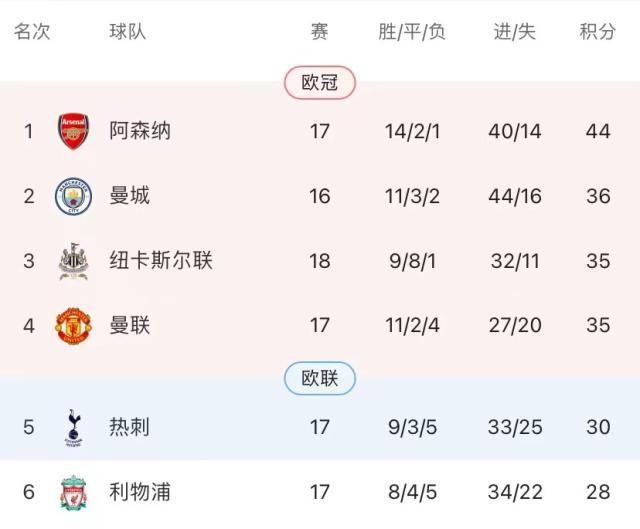Click the 进/失 column header
This screenshot has height=529, width=640.
515,32
